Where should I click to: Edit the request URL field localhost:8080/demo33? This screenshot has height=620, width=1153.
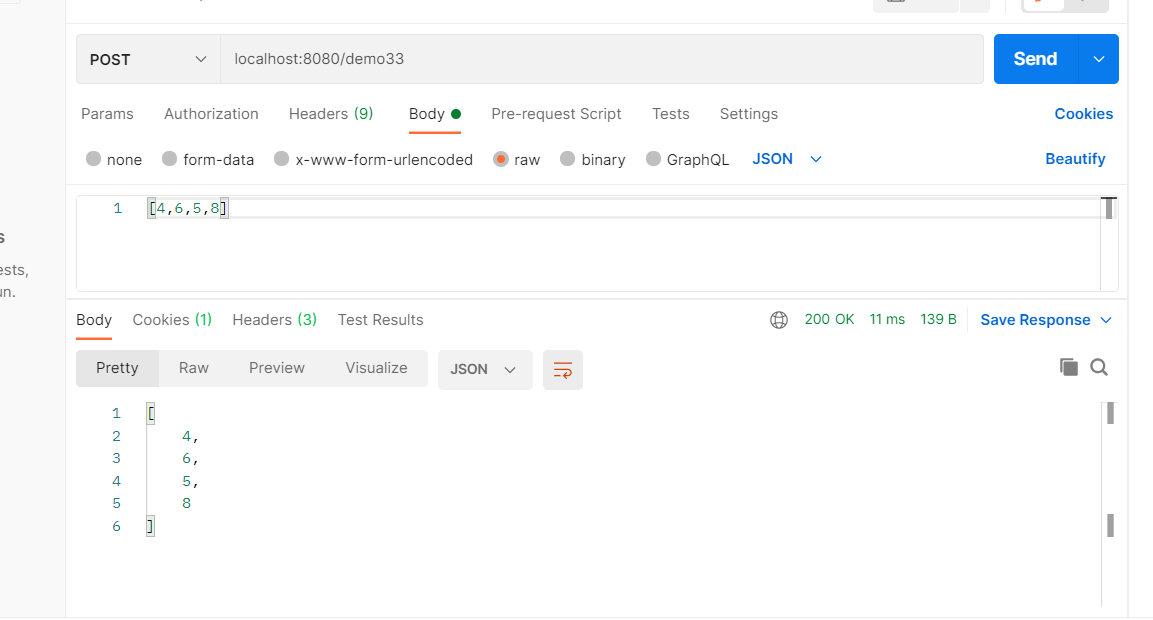[x=602, y=59]
